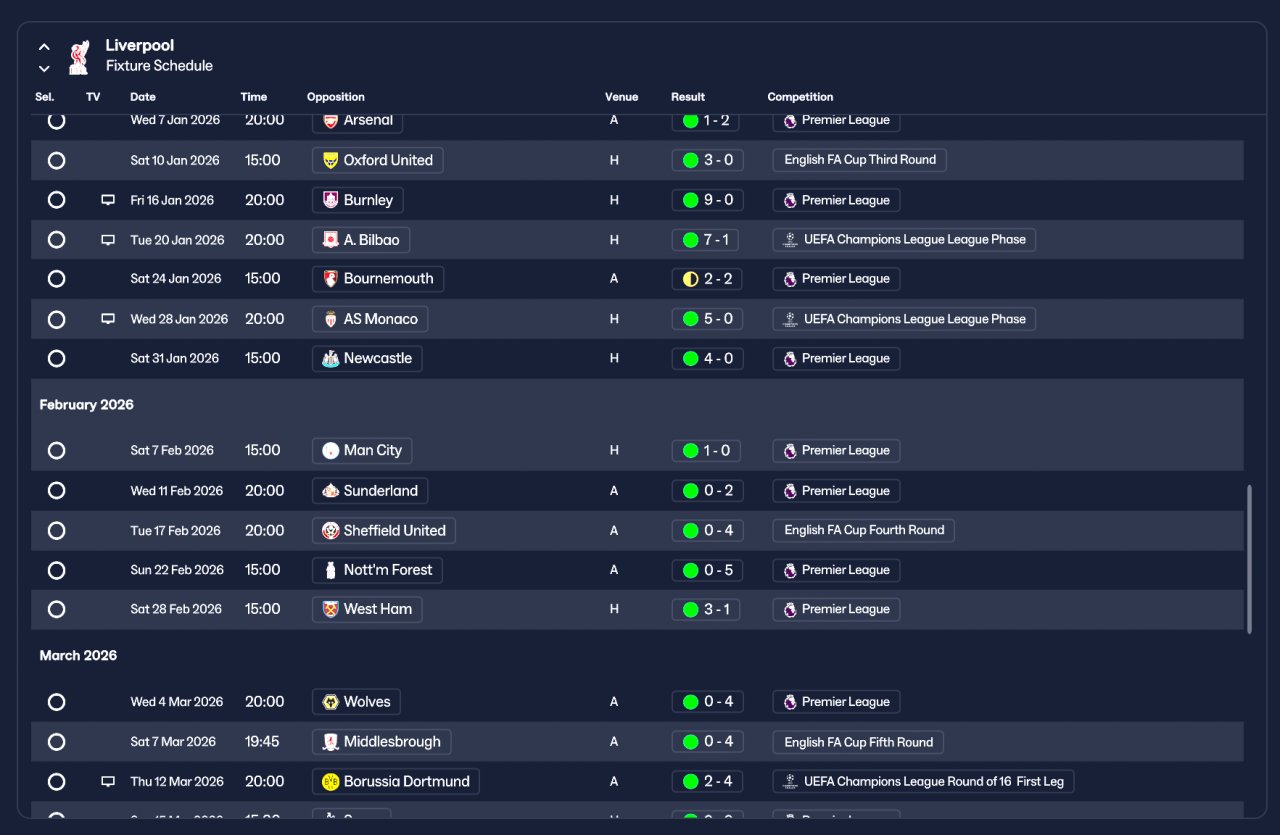
Task: Click the TV icon on Burnley fixture
Action: (108, 200)
